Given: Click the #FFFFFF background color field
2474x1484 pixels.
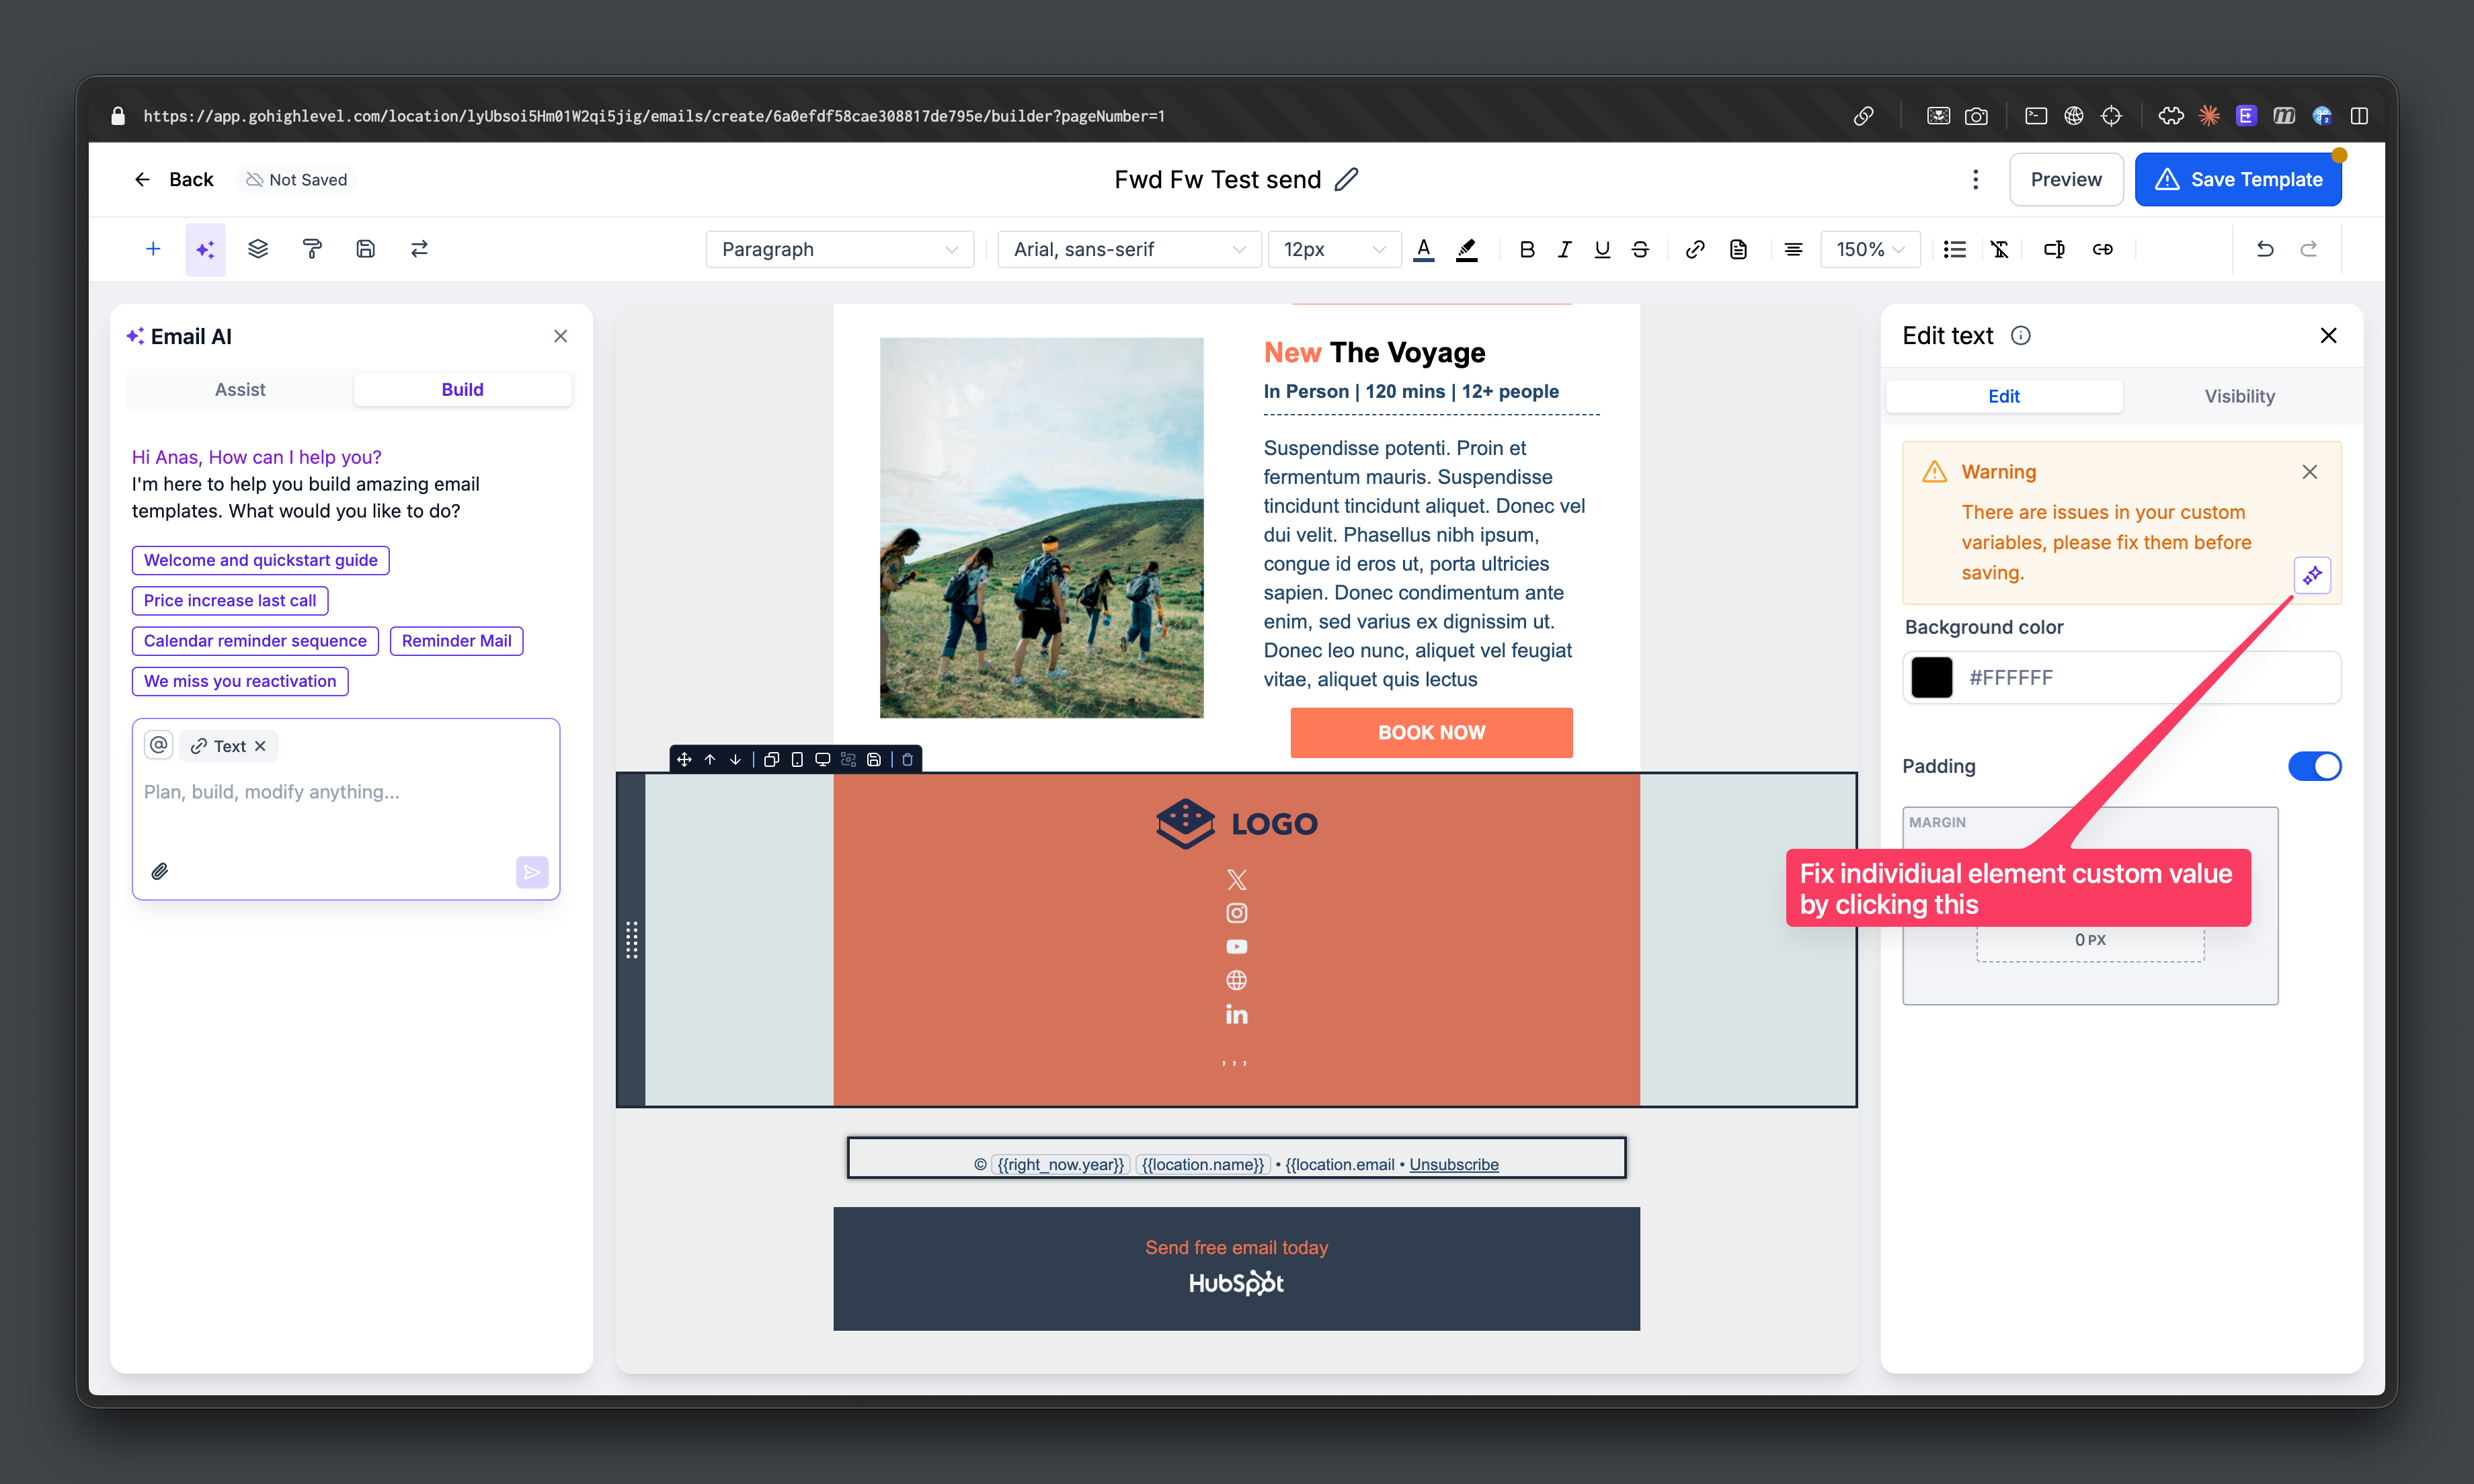Looking at the screenshot, I should [x=2121, y=677].
